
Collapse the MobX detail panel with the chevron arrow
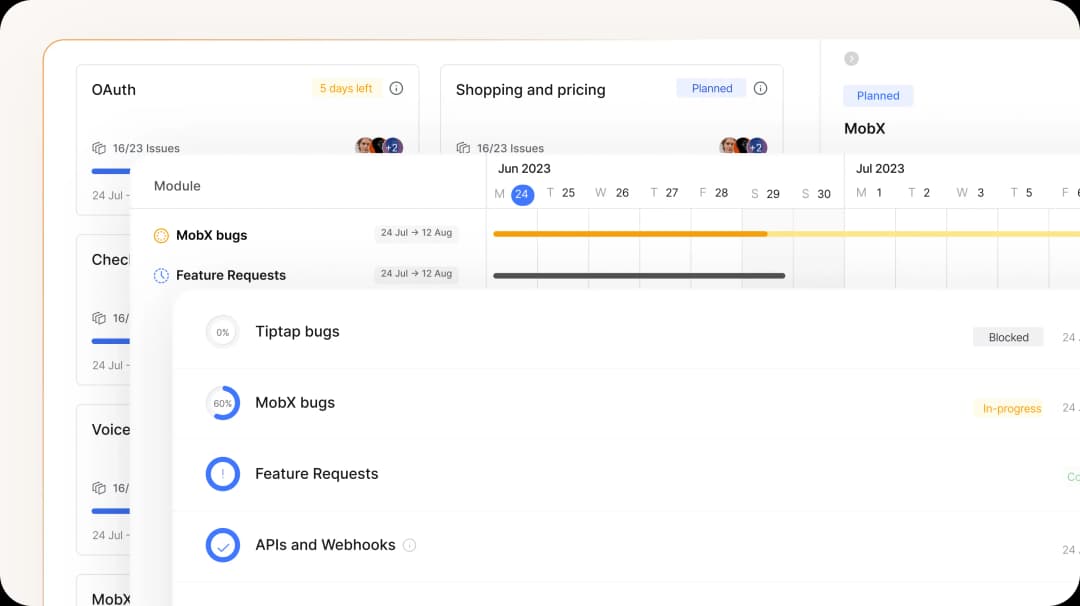click(851, 58)
